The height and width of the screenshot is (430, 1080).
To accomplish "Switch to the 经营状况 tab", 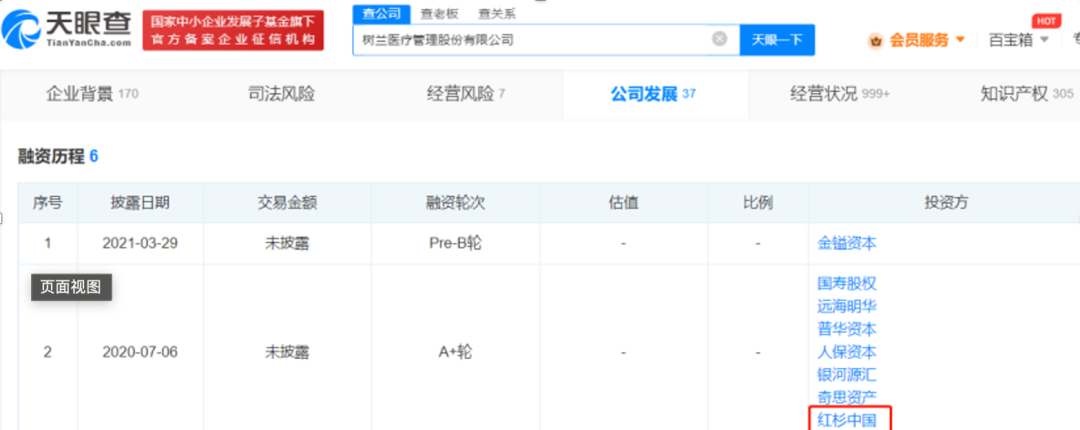I will [x=840, y=94].
